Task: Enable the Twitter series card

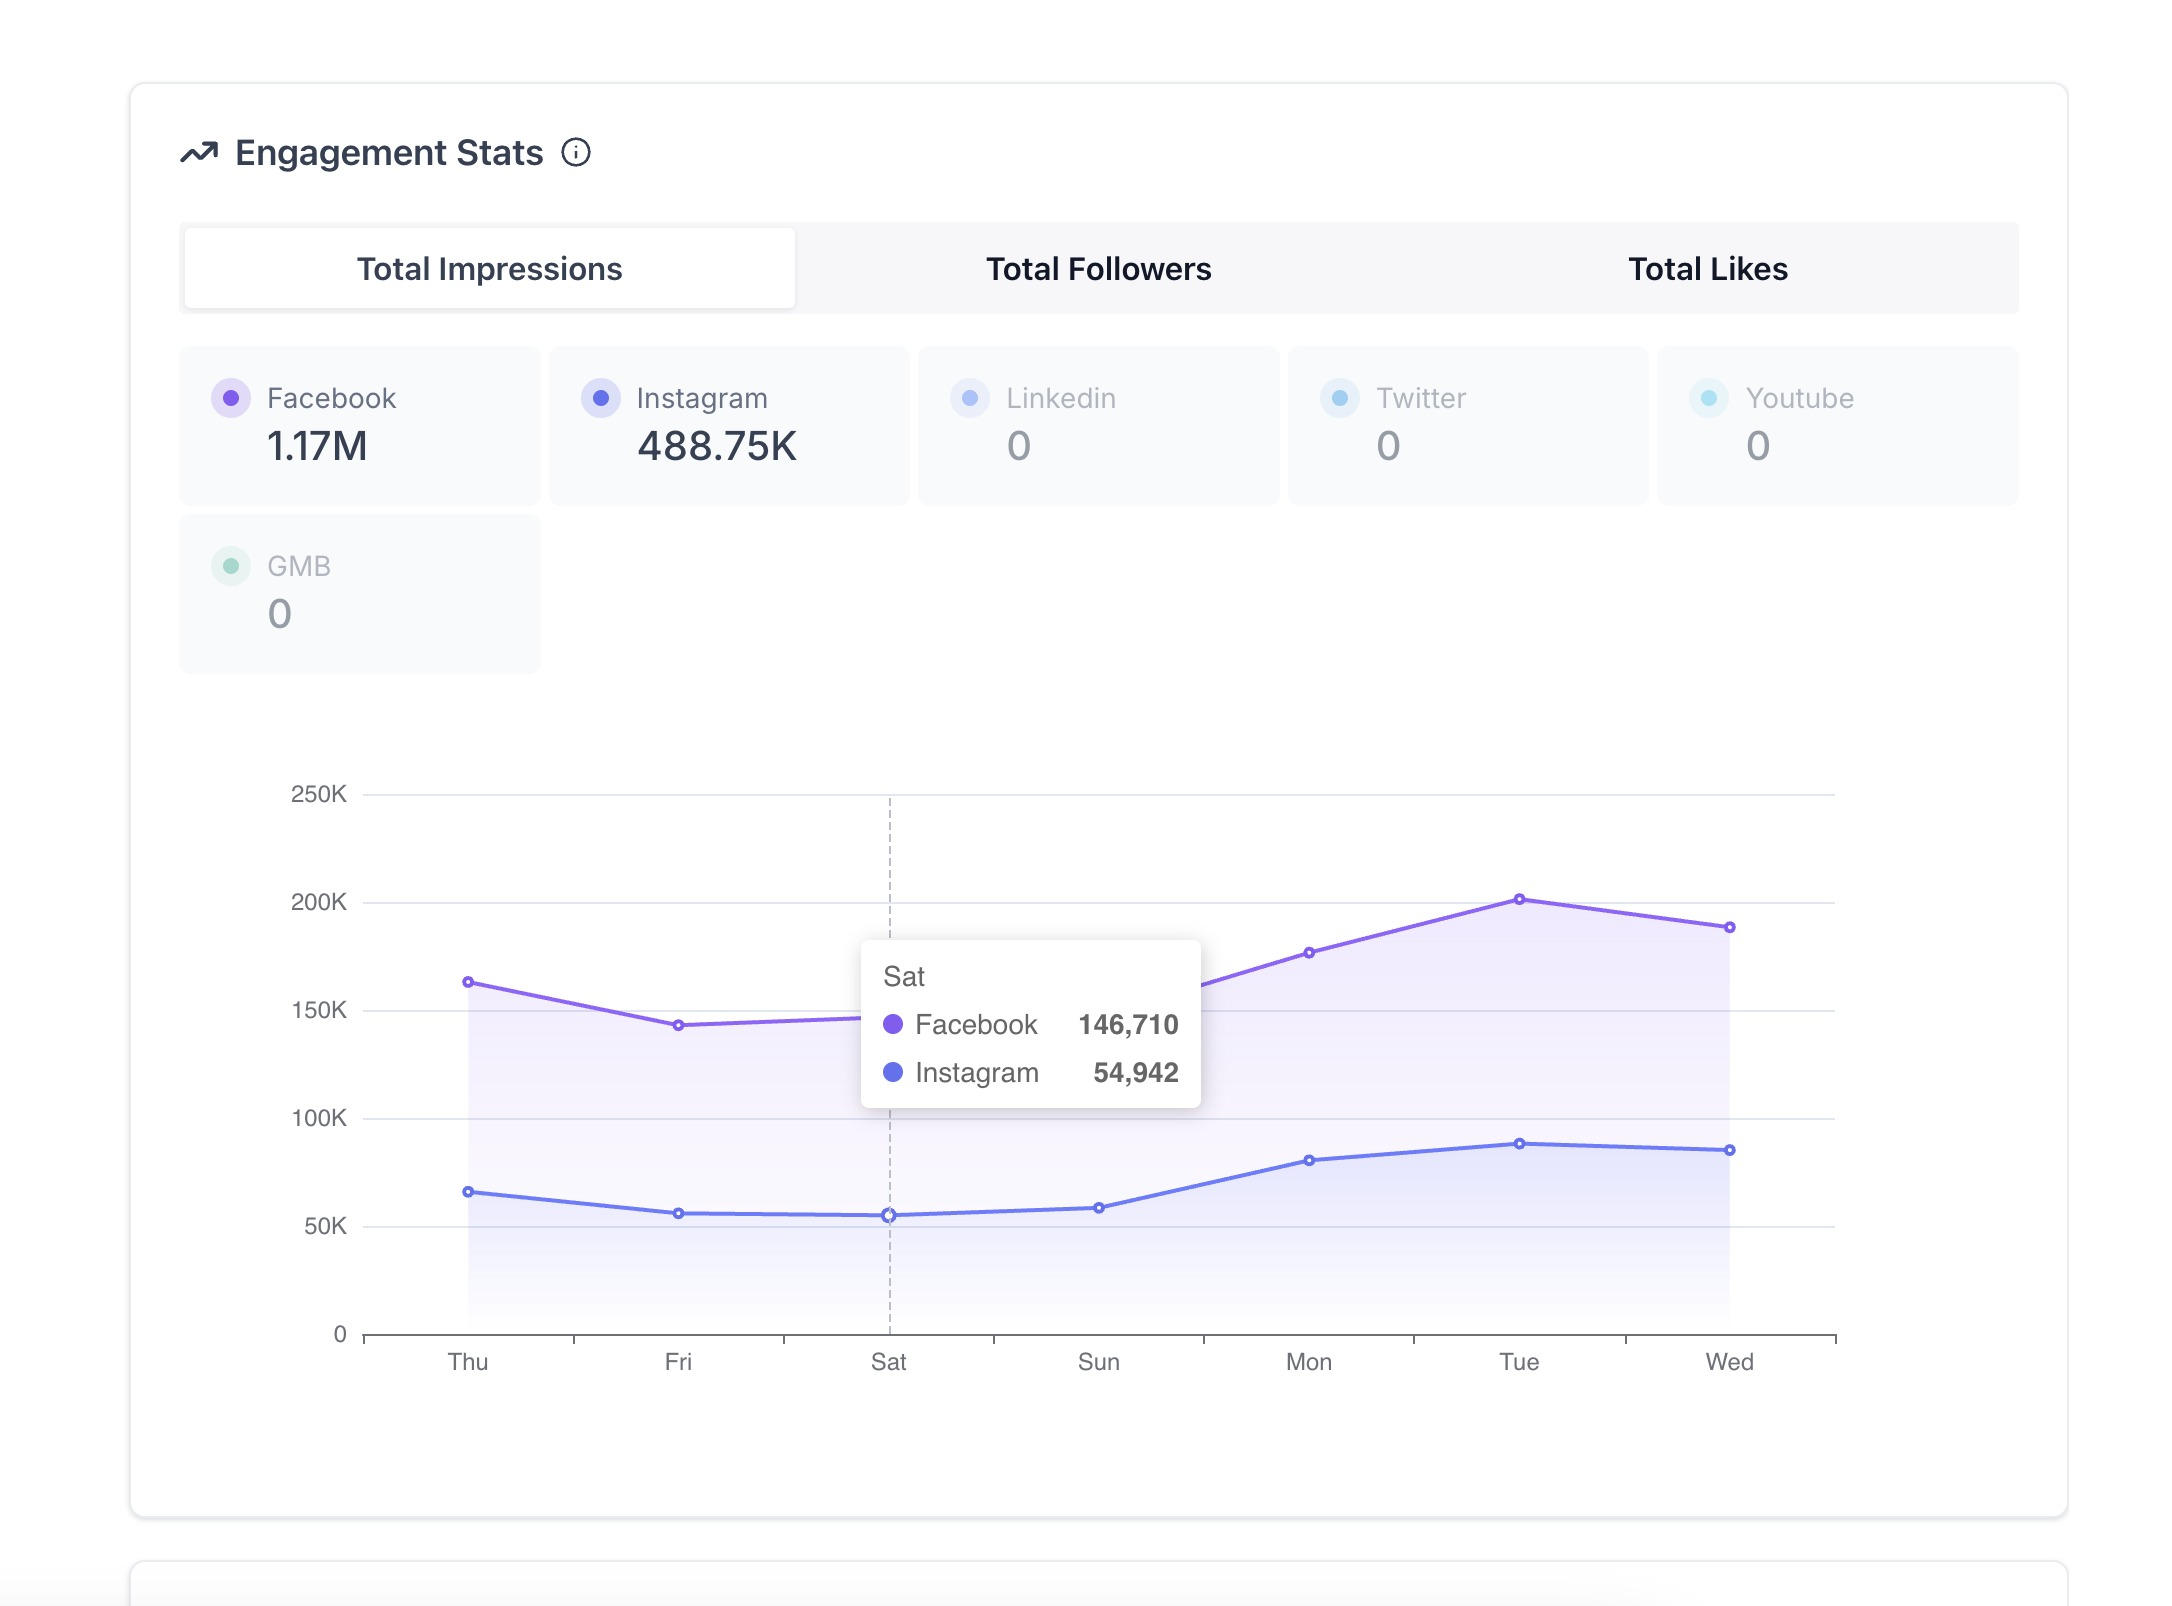Action: pos(1467,425)
